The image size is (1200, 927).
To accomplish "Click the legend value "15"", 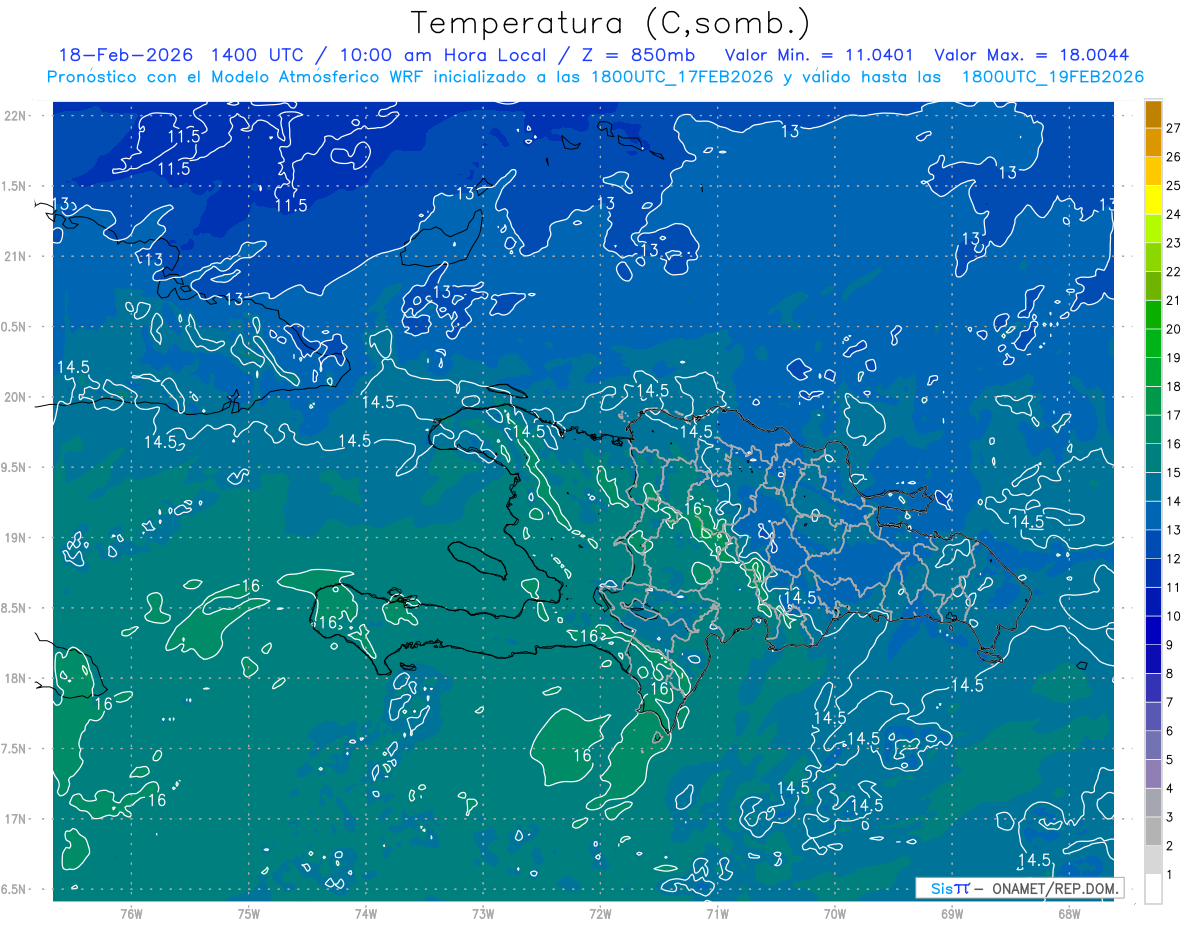I will coord(1174,472).
